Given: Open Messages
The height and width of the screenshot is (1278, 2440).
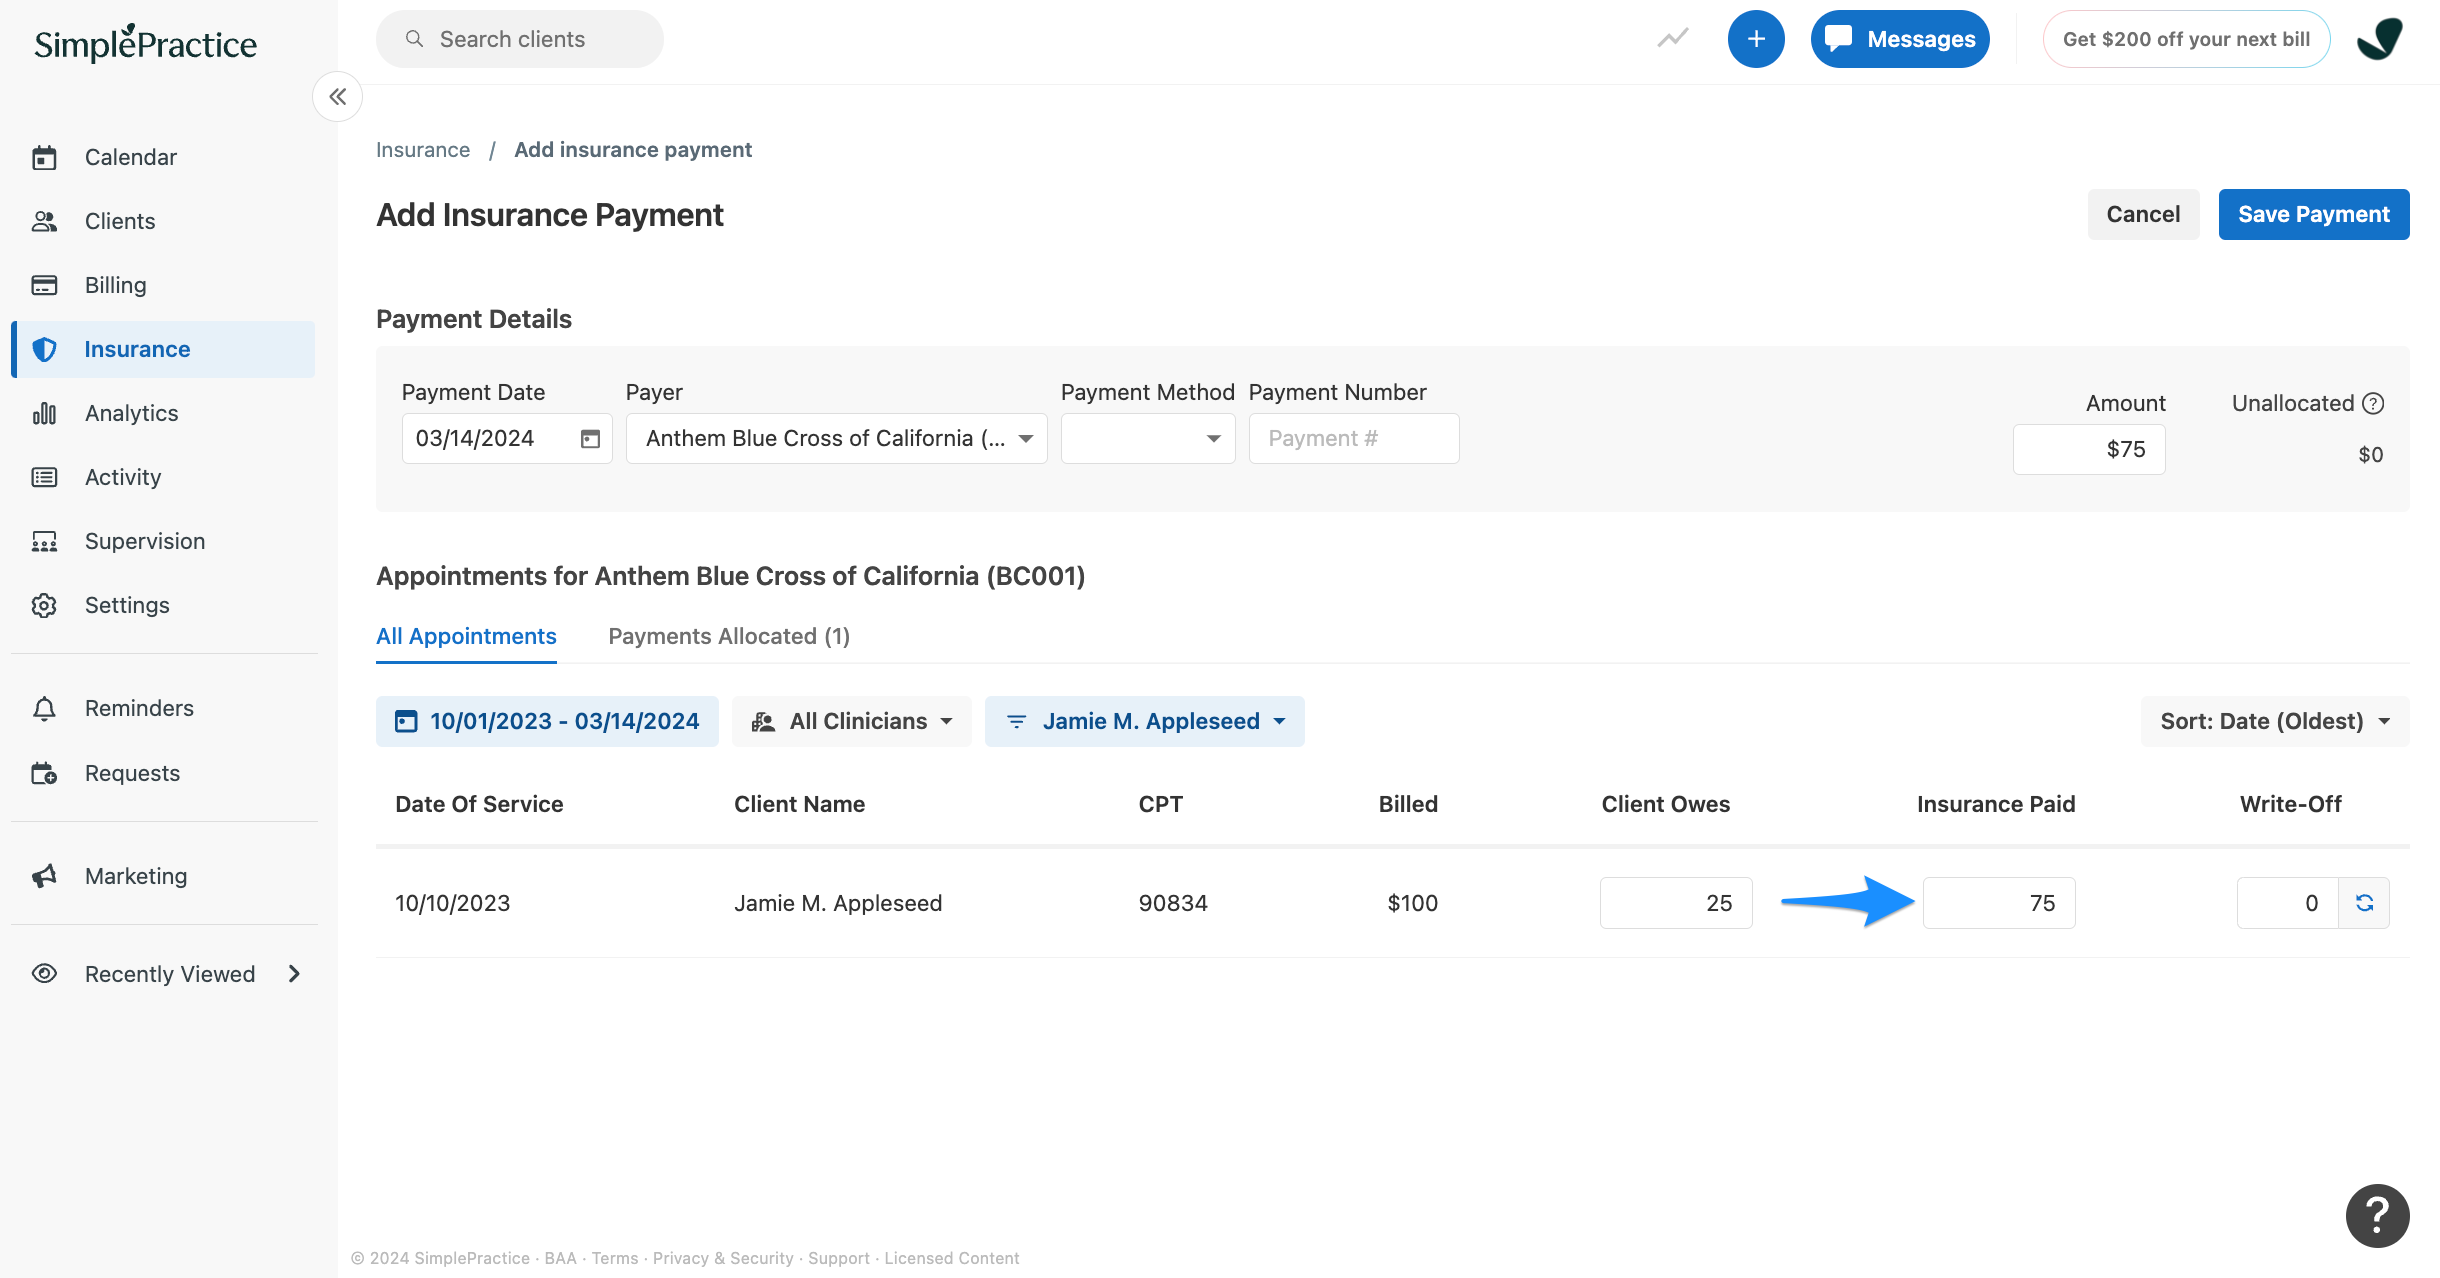Looking at the screenshot, I should pyautogui.click(x=1900, y=39).
